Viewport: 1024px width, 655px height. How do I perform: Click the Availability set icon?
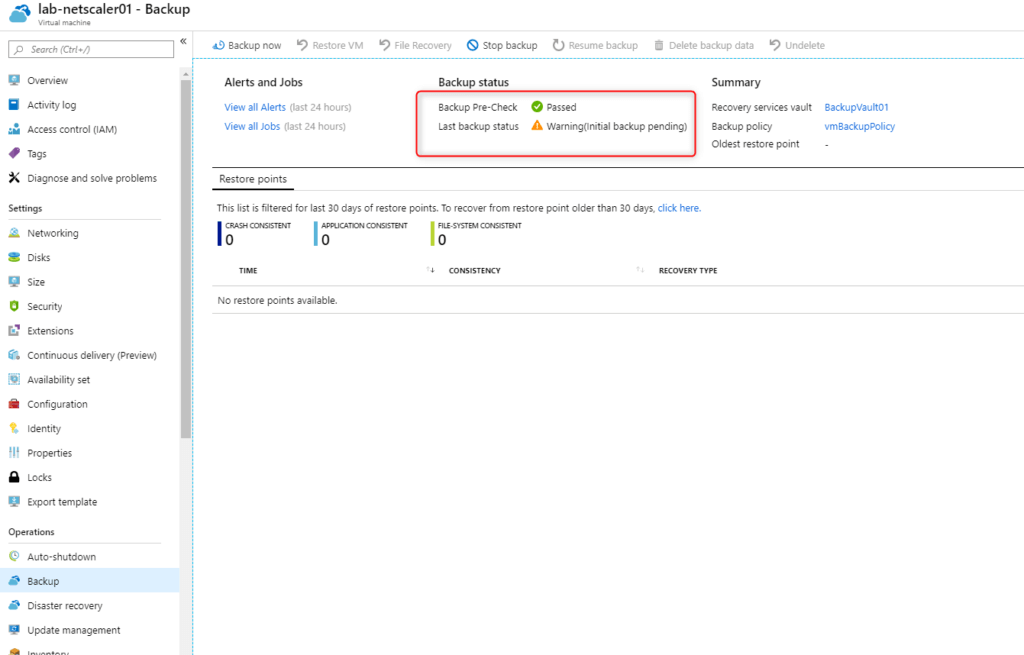(14, 379)
